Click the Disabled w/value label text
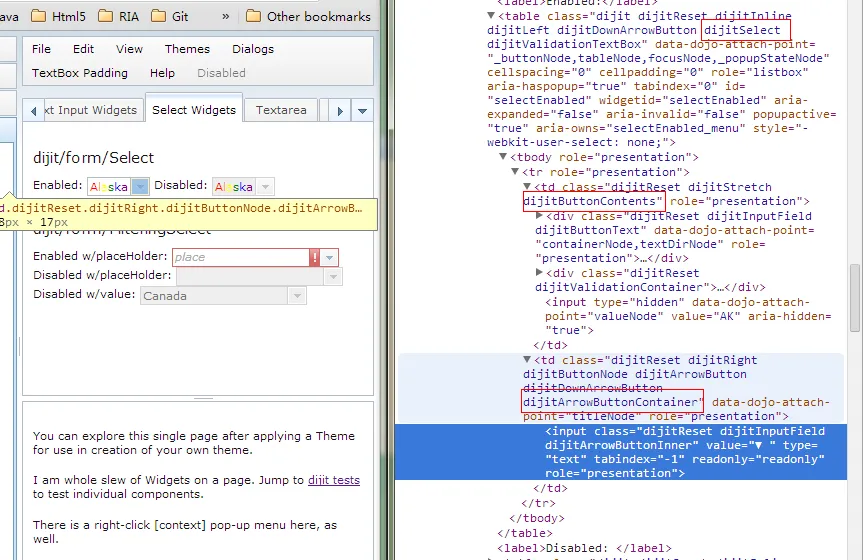Viewport: 863px width, 560px height. tap(84, 294)
